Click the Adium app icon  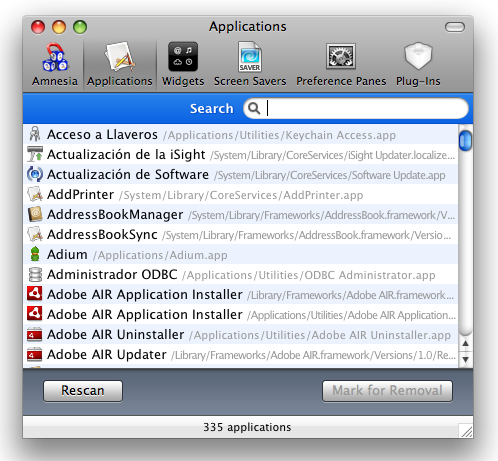[35, 254]
